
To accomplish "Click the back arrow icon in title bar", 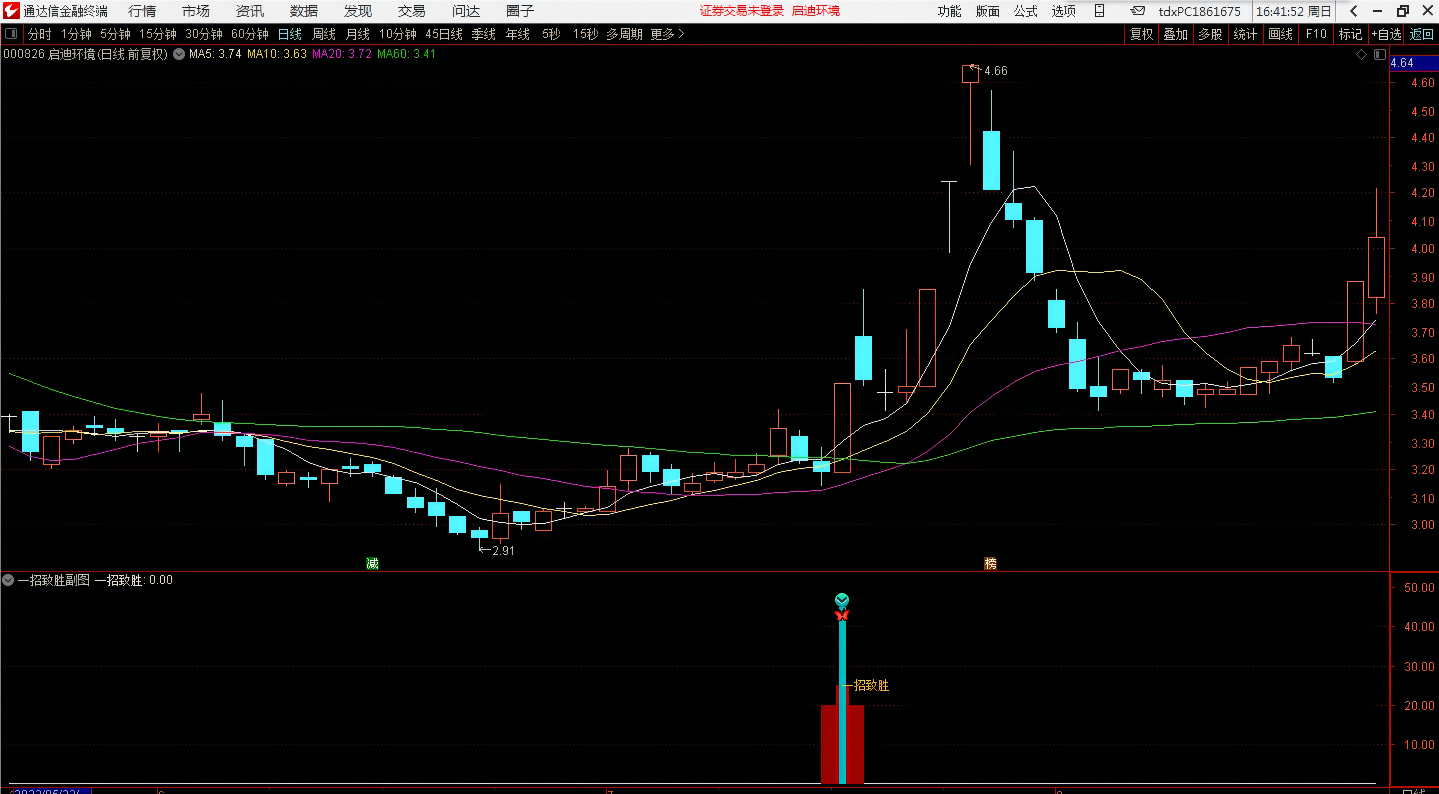I will (x=1353, y=11).
